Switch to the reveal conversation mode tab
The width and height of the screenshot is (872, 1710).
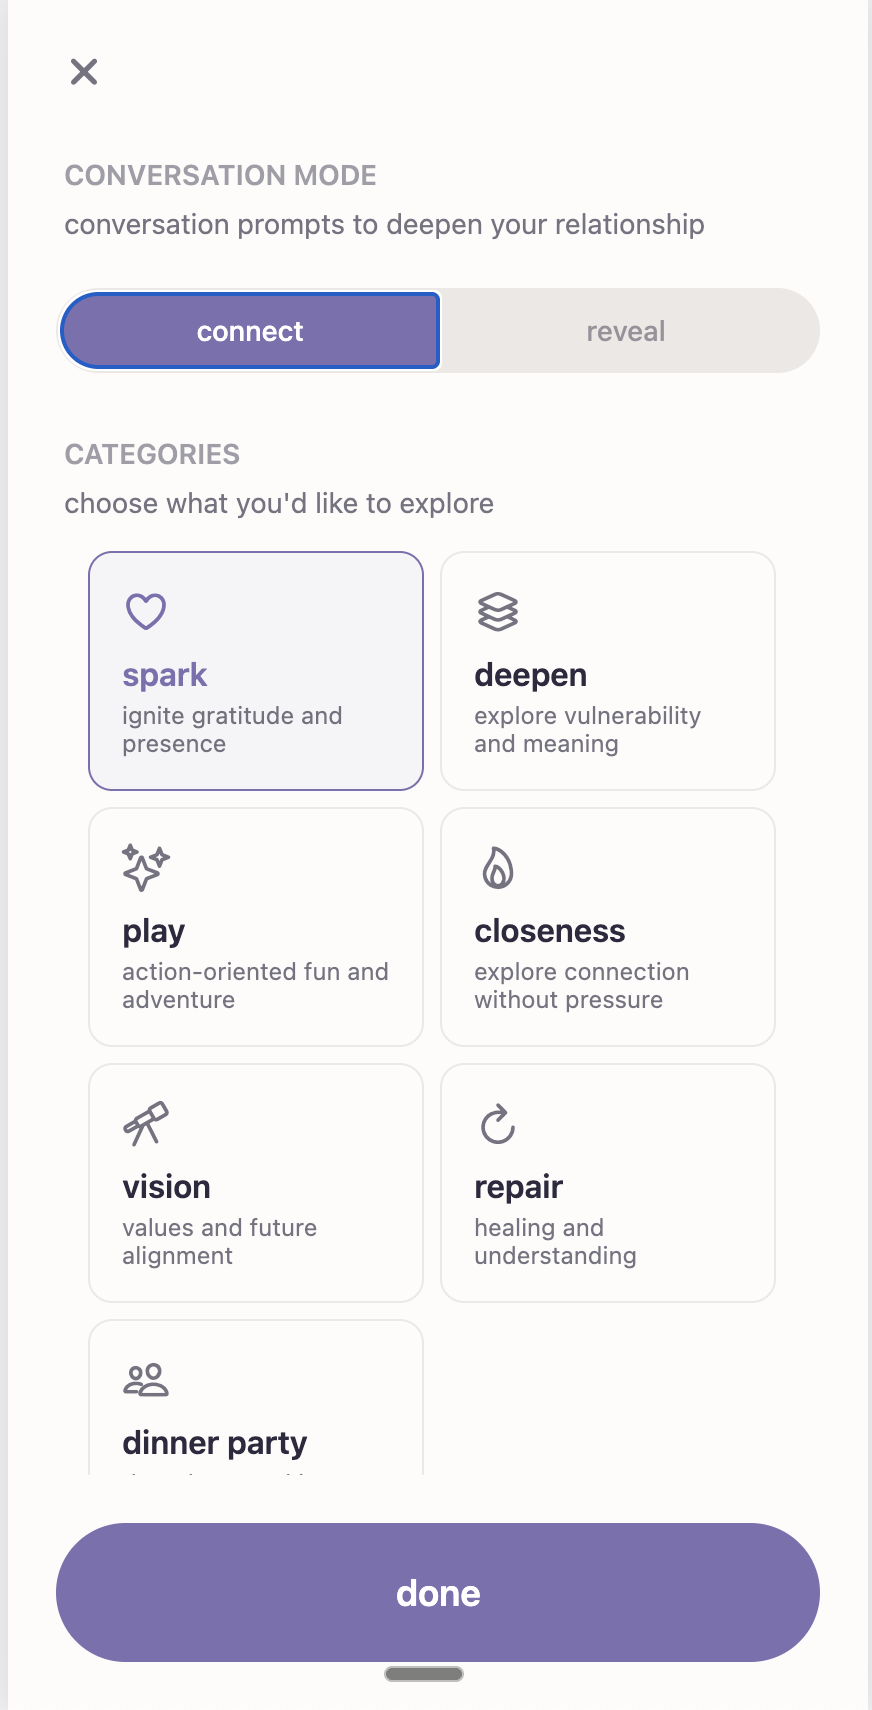click(626, 331)
